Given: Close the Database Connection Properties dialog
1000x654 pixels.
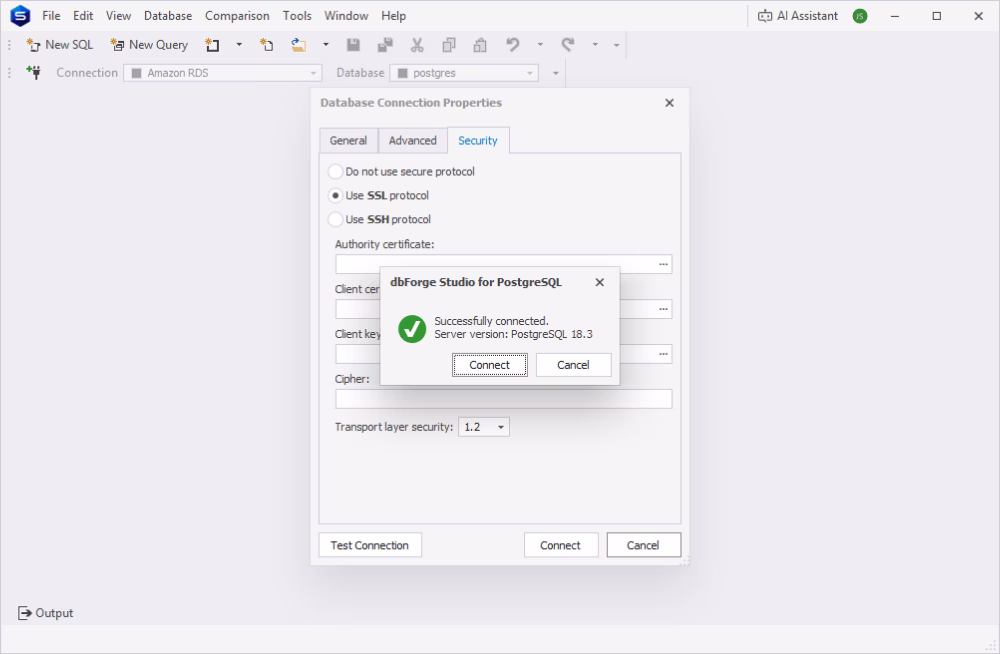Looking at the screenshot, I should tap(669, 103).
